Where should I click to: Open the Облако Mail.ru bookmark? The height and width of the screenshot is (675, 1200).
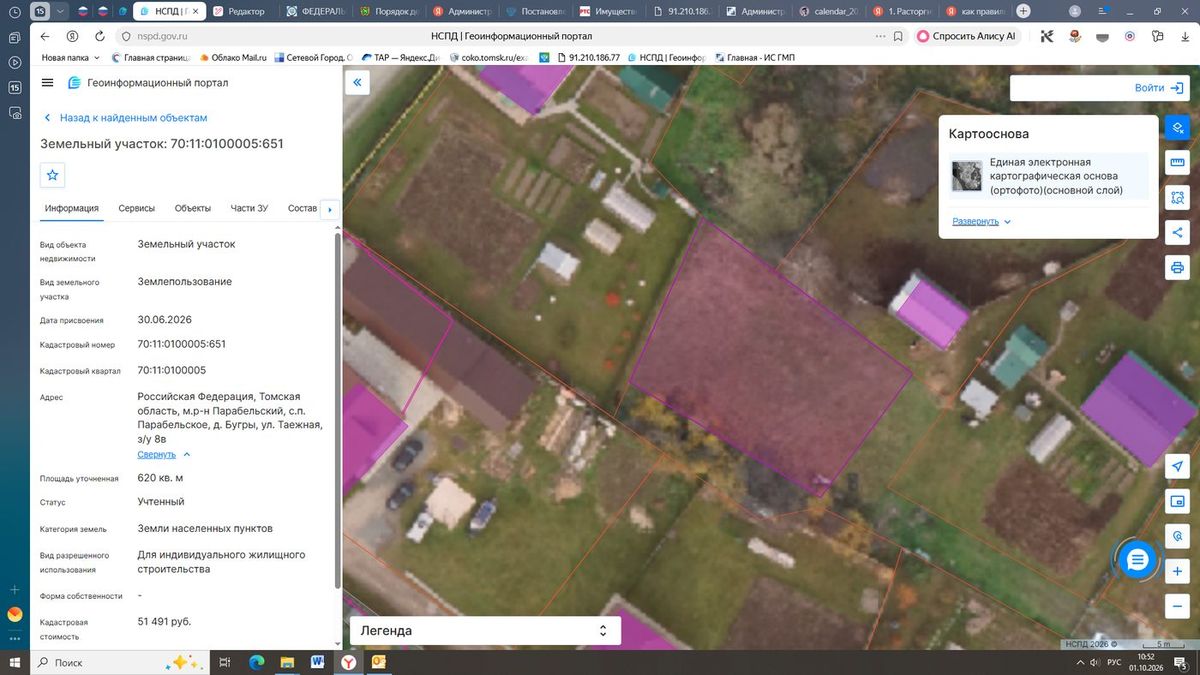(232, 57)
